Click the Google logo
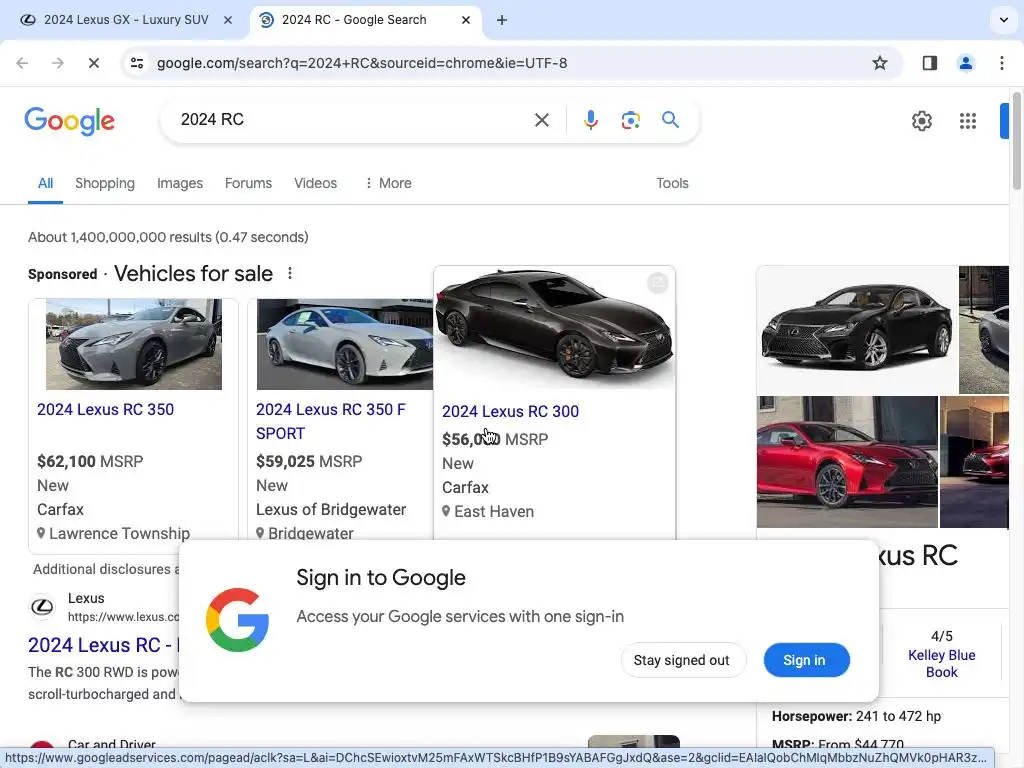Viewport: 1024px width, 768px height. tap(70, 121)
